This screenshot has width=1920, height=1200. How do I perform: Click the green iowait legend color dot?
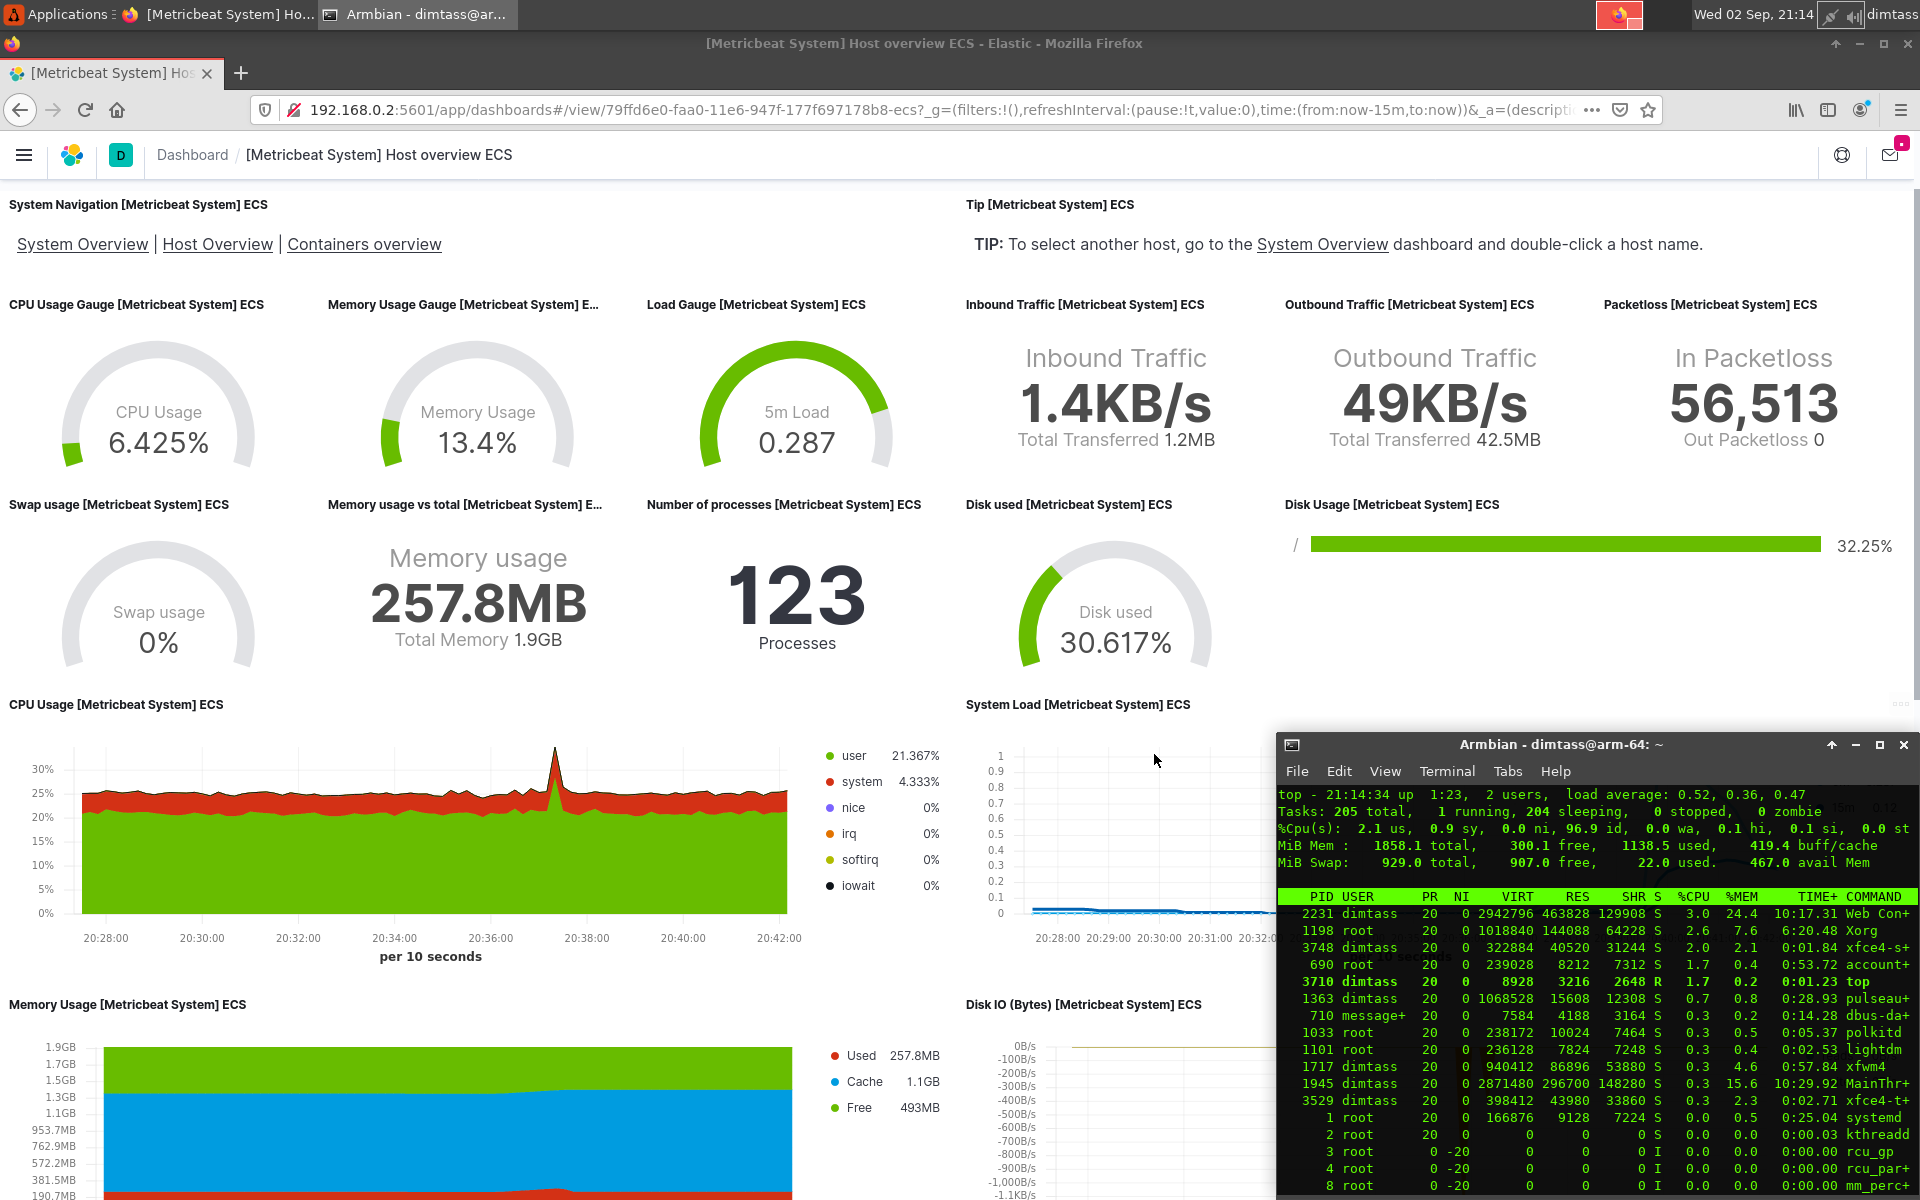pos(830,886)
